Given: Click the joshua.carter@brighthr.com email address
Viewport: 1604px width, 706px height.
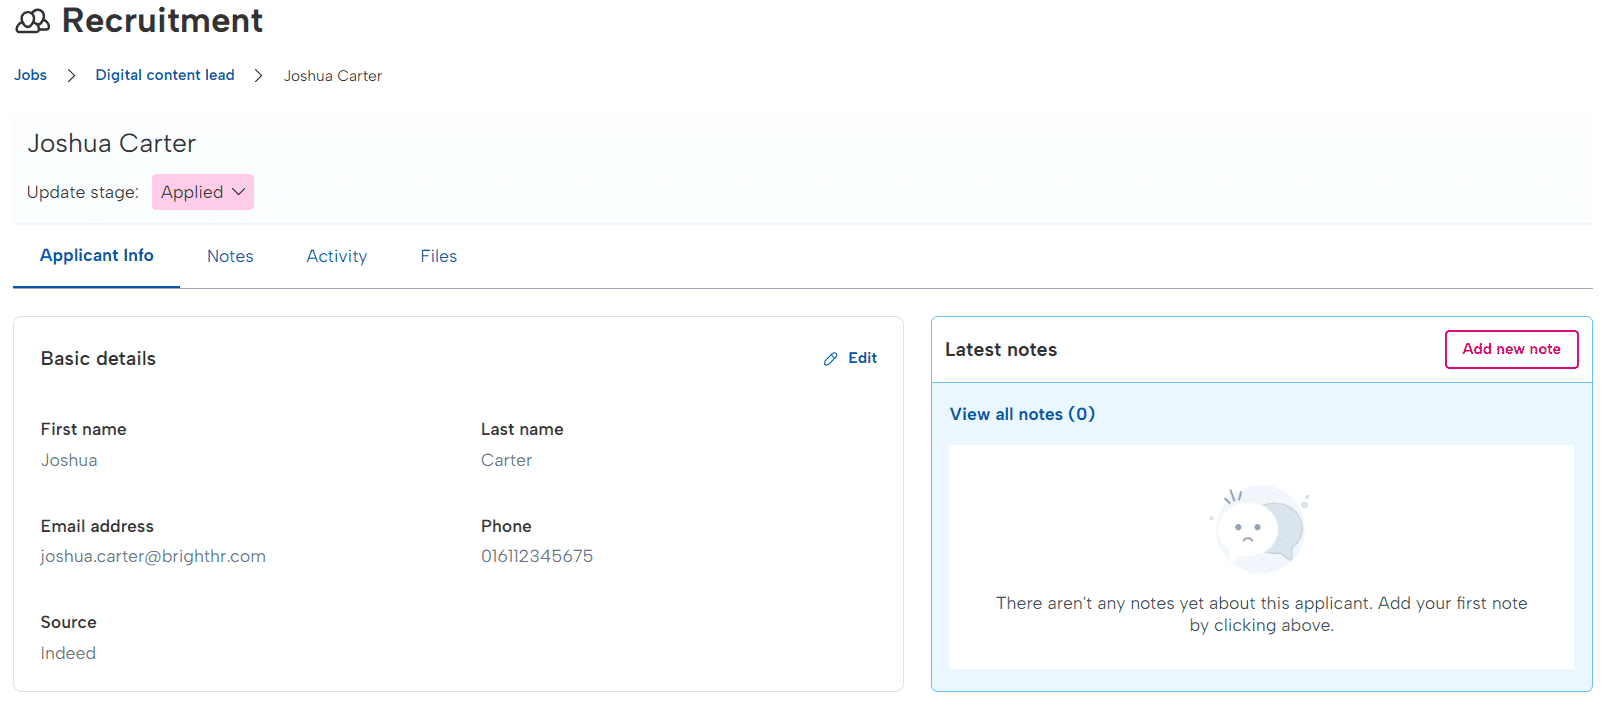Looking at the screenshot, I should (153, 556).
